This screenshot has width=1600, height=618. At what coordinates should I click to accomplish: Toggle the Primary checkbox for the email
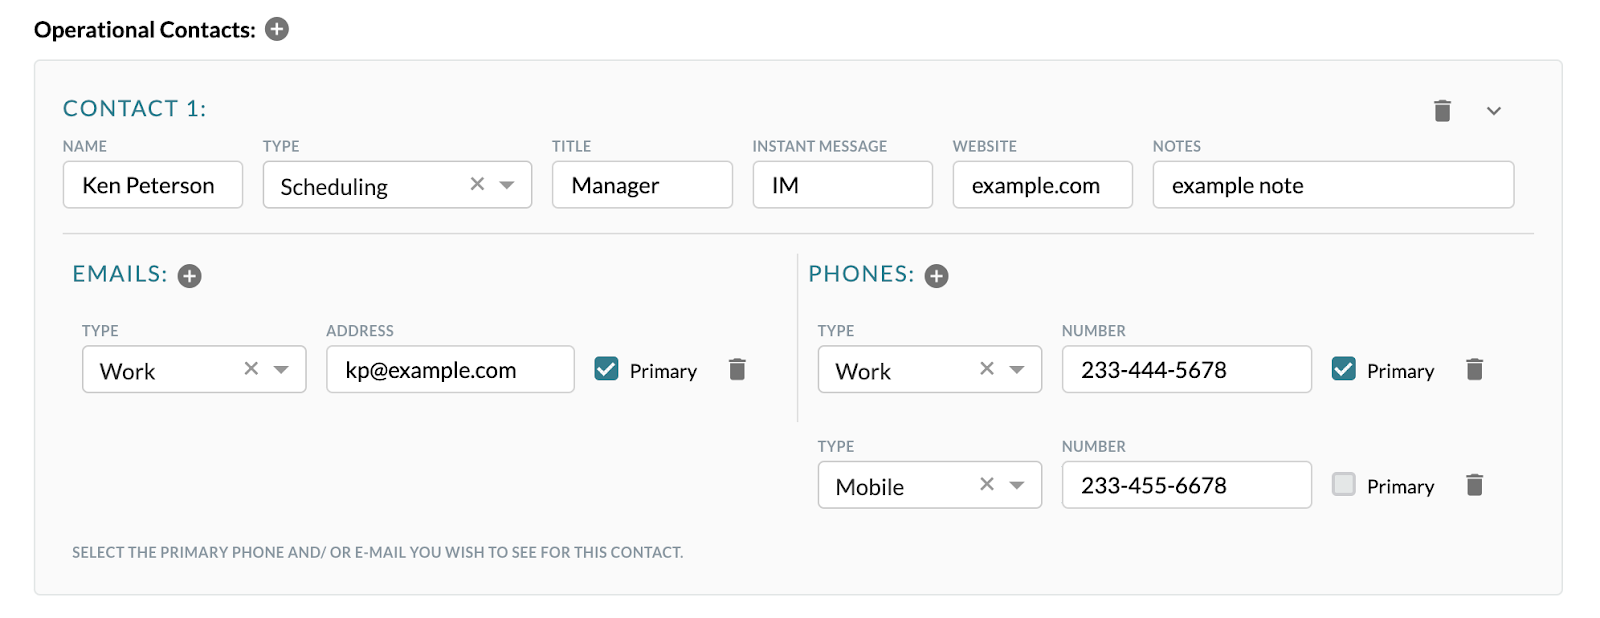(605, 369)
